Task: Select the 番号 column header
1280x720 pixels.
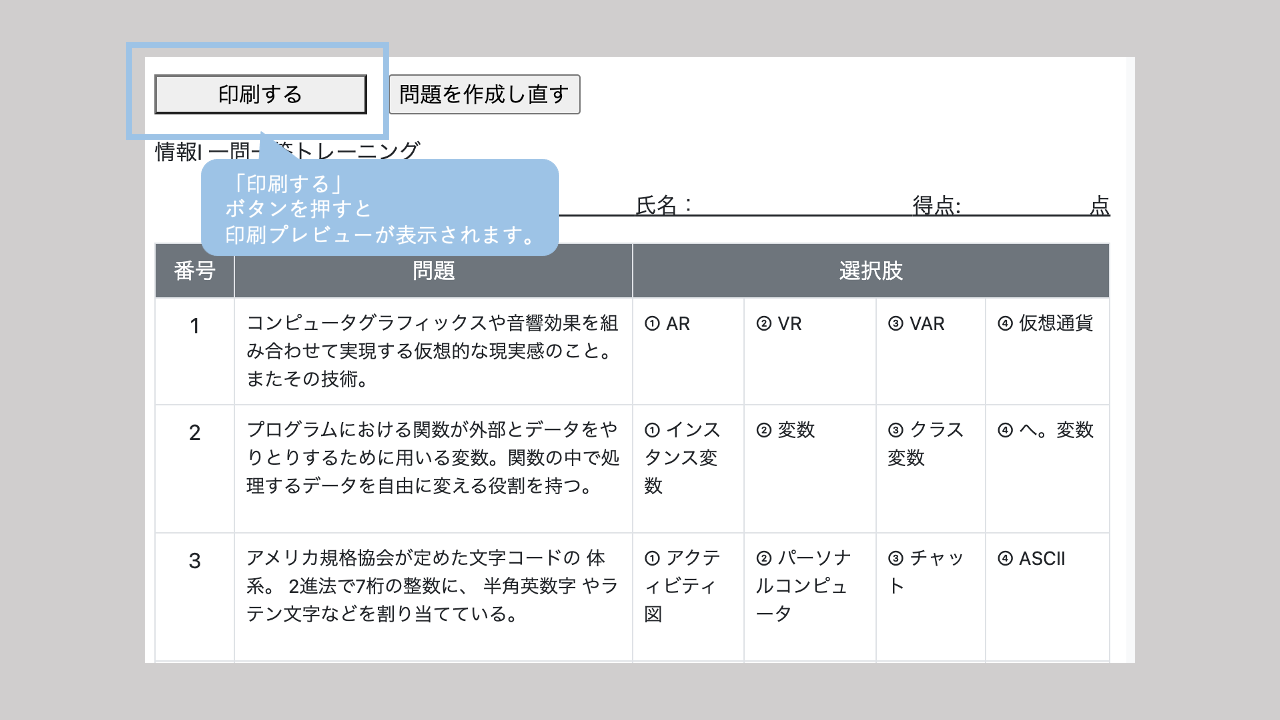Action: click(x=194, y=271)
